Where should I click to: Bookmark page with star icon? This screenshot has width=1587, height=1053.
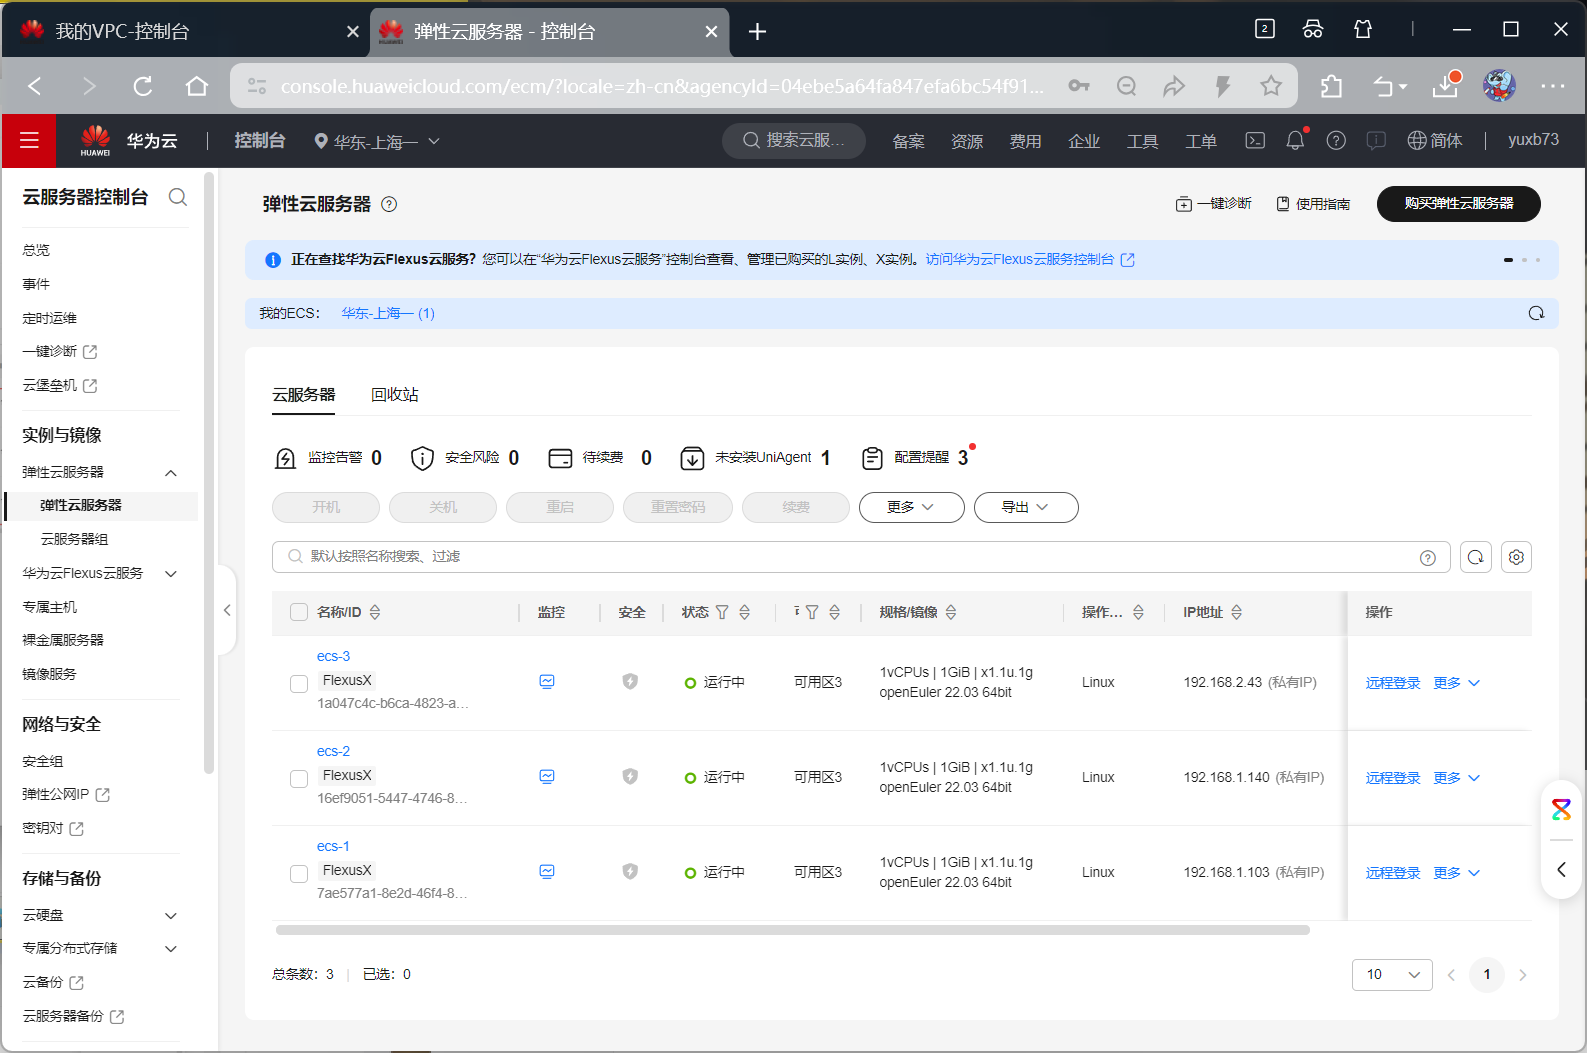(1271, 86)
